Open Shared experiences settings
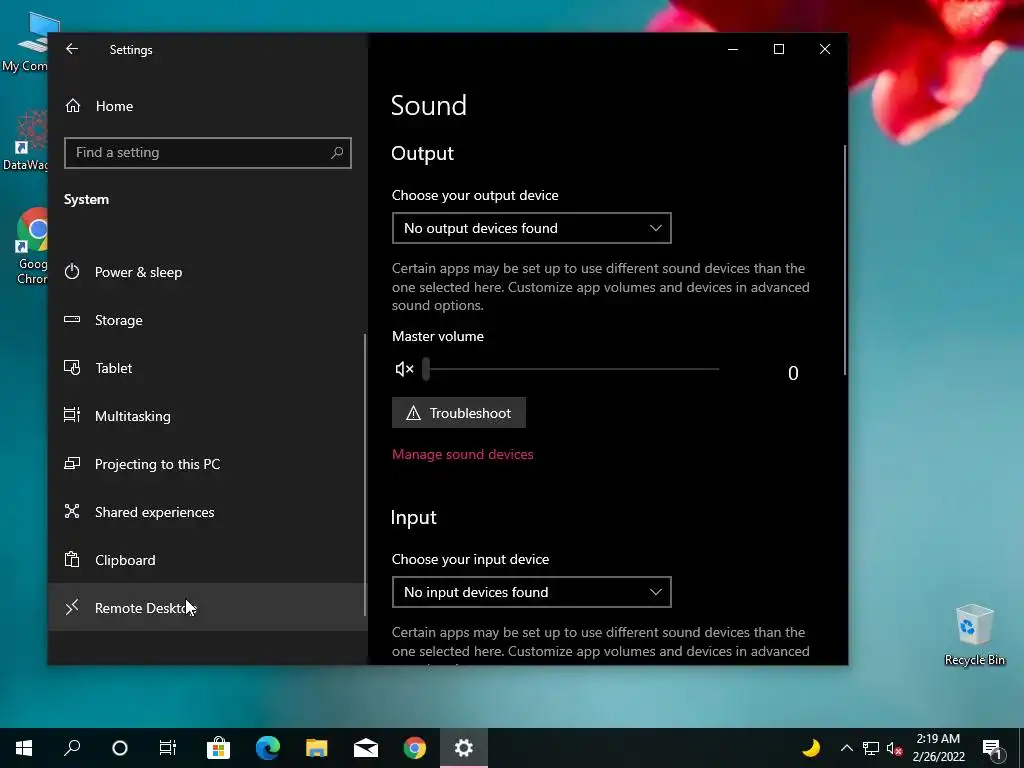 point(208,512)
